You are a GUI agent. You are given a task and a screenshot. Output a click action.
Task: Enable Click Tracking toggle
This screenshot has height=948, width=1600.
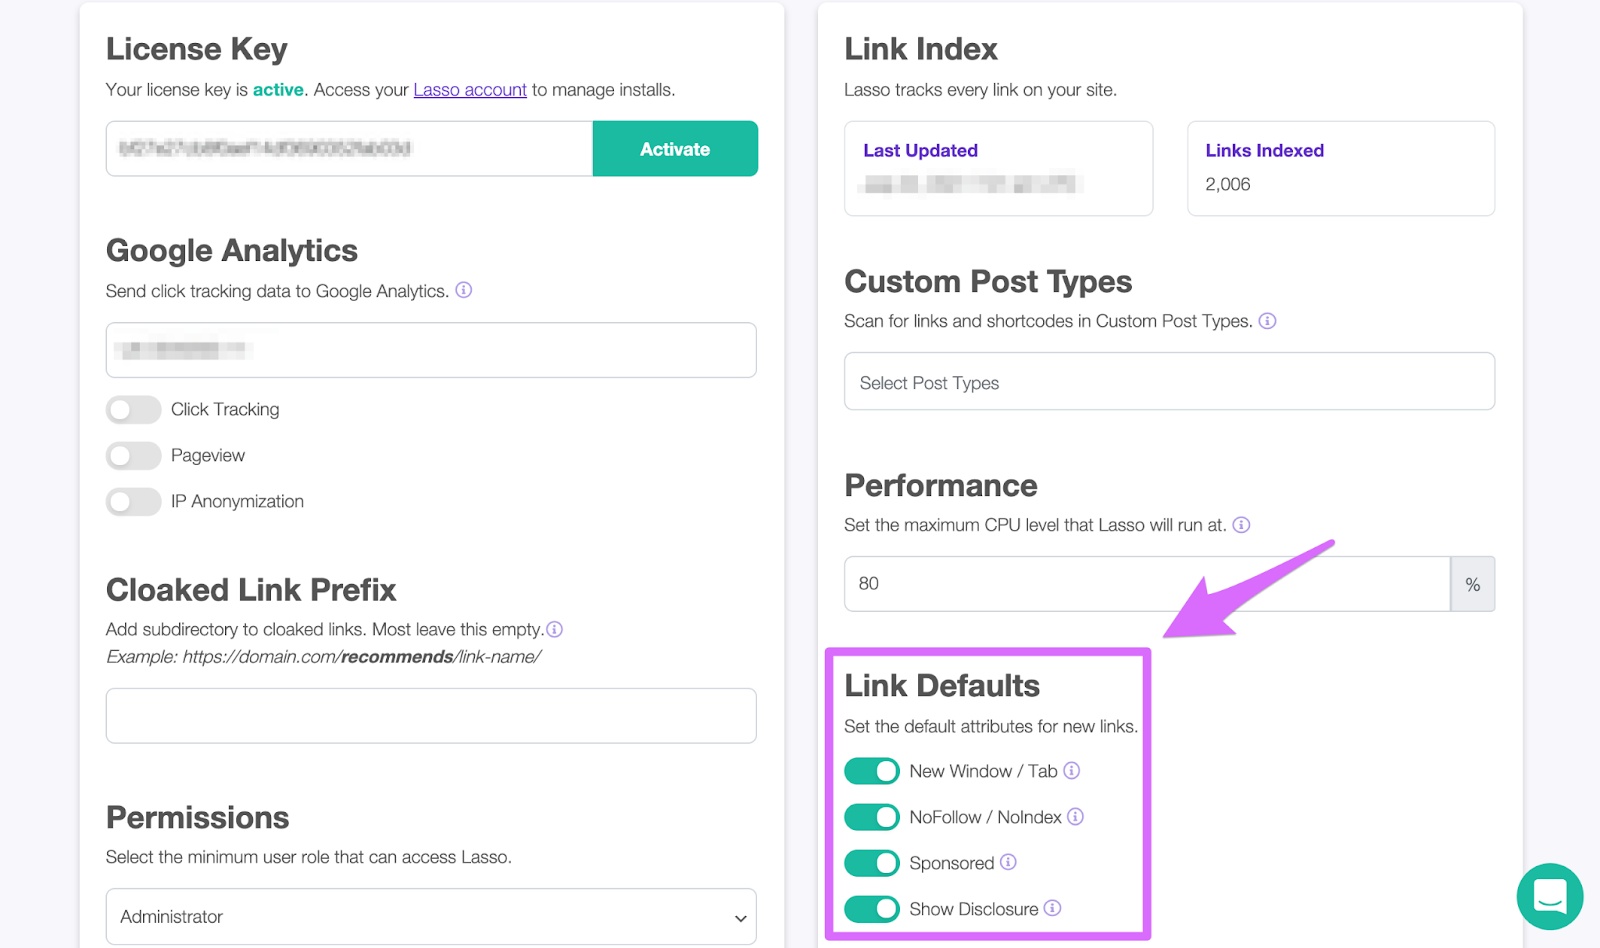(134, 410)
